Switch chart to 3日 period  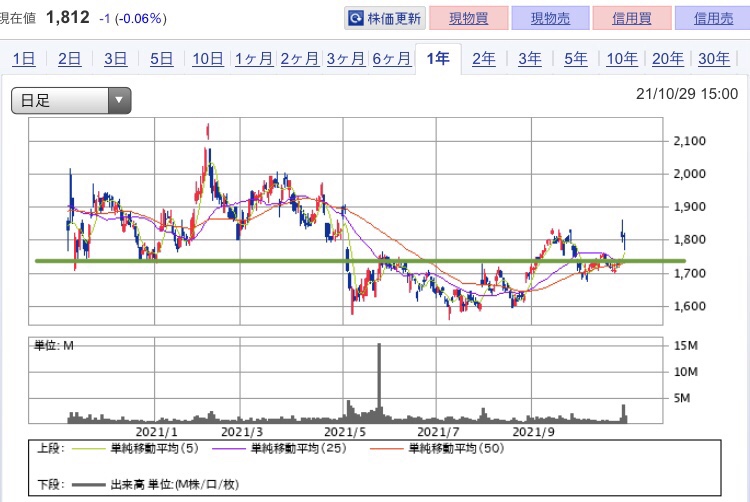tap(115, 59)
